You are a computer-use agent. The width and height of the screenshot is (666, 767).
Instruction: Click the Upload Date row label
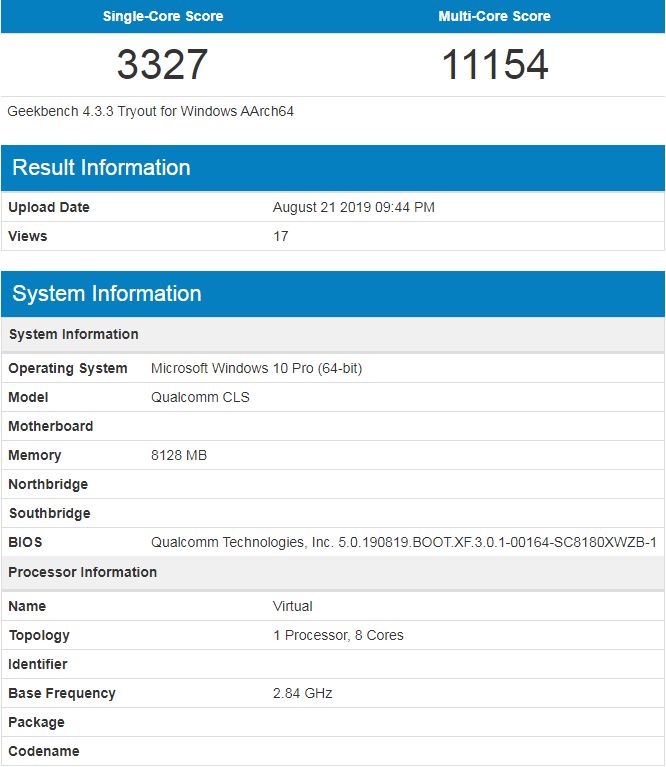coord(49,207)
